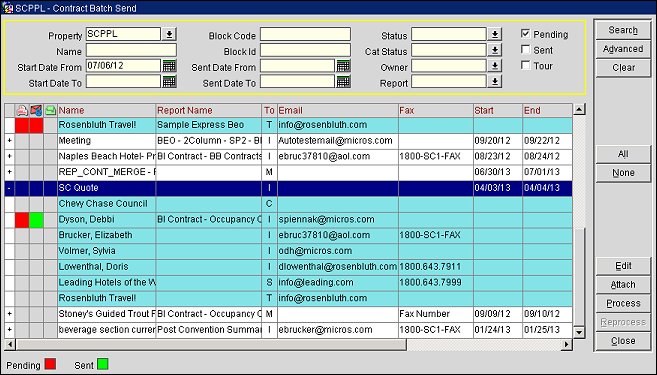Viewport: 657px width, 375px height.
Task: Click red pending print cell for Rosenbluth Travel
Action: (22, 125)
